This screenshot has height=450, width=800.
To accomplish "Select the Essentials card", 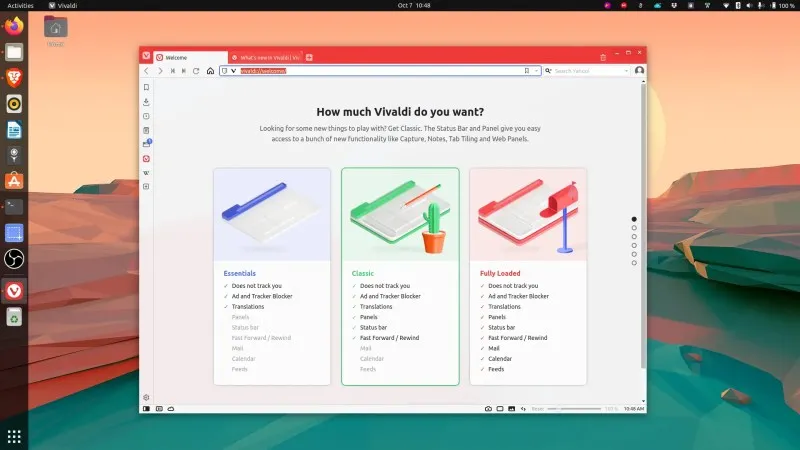I will 272,277.
